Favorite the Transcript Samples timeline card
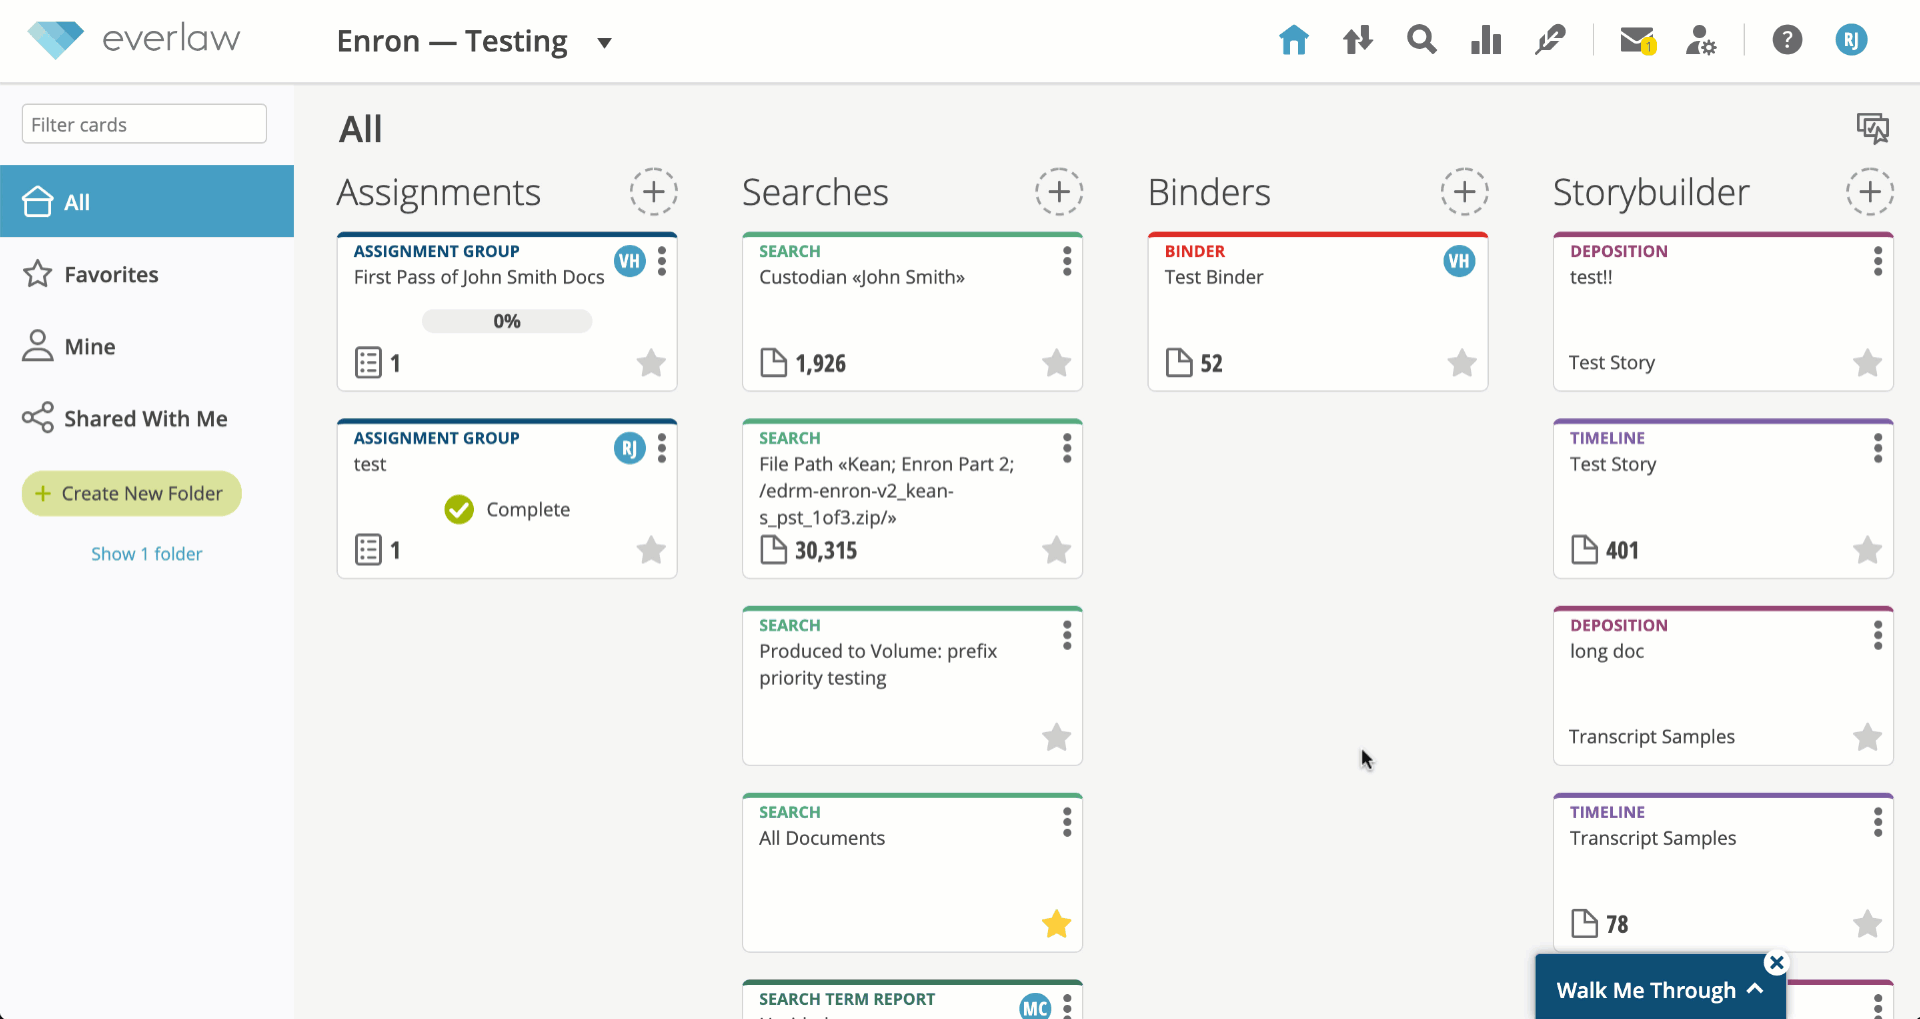Image resolution: width=1920 pixels, height=1019 pixels. pos(1867,924)
